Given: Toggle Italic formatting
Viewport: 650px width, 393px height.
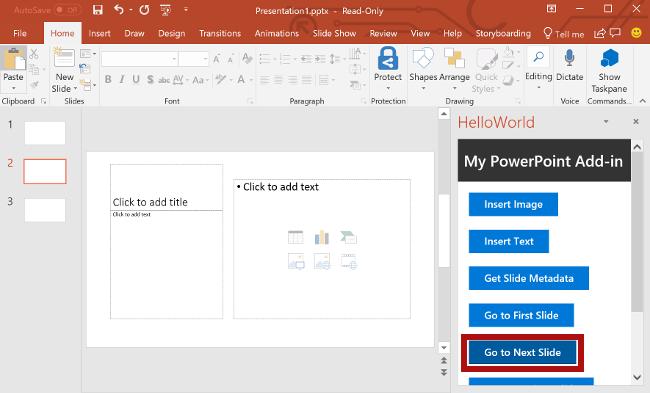Looking at the screenshot, I should (122, 79).
